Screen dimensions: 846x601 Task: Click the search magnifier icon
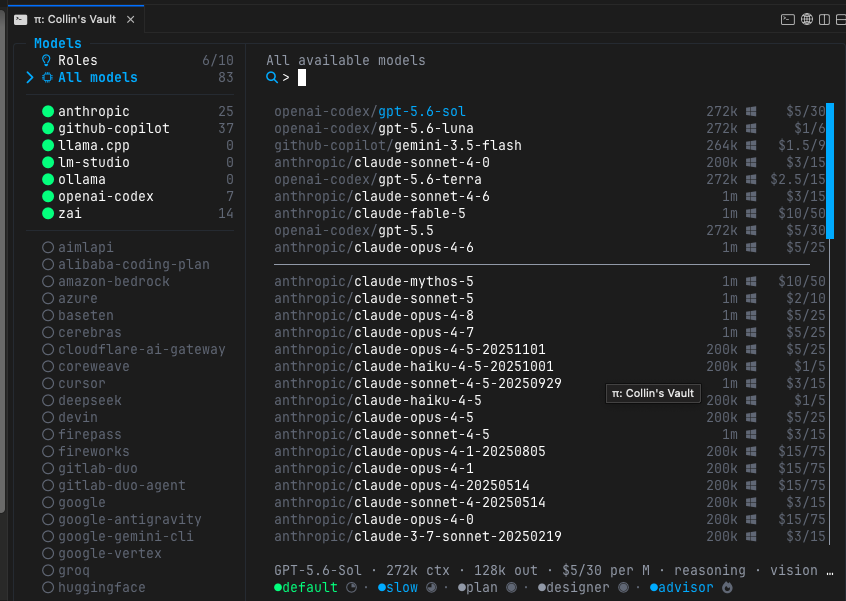272,78
